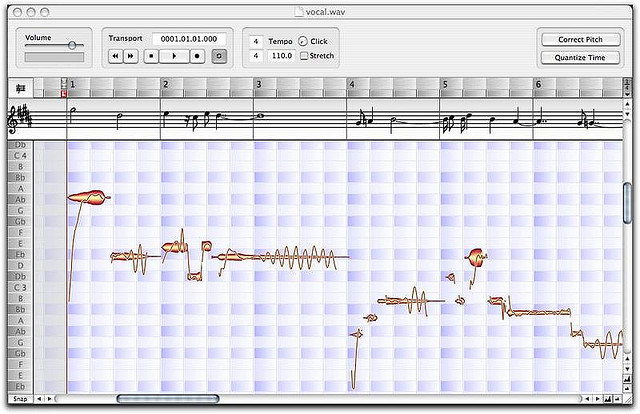Click the notation strip scroll up arrow
The image size is (640, 414).
(627, 105)
